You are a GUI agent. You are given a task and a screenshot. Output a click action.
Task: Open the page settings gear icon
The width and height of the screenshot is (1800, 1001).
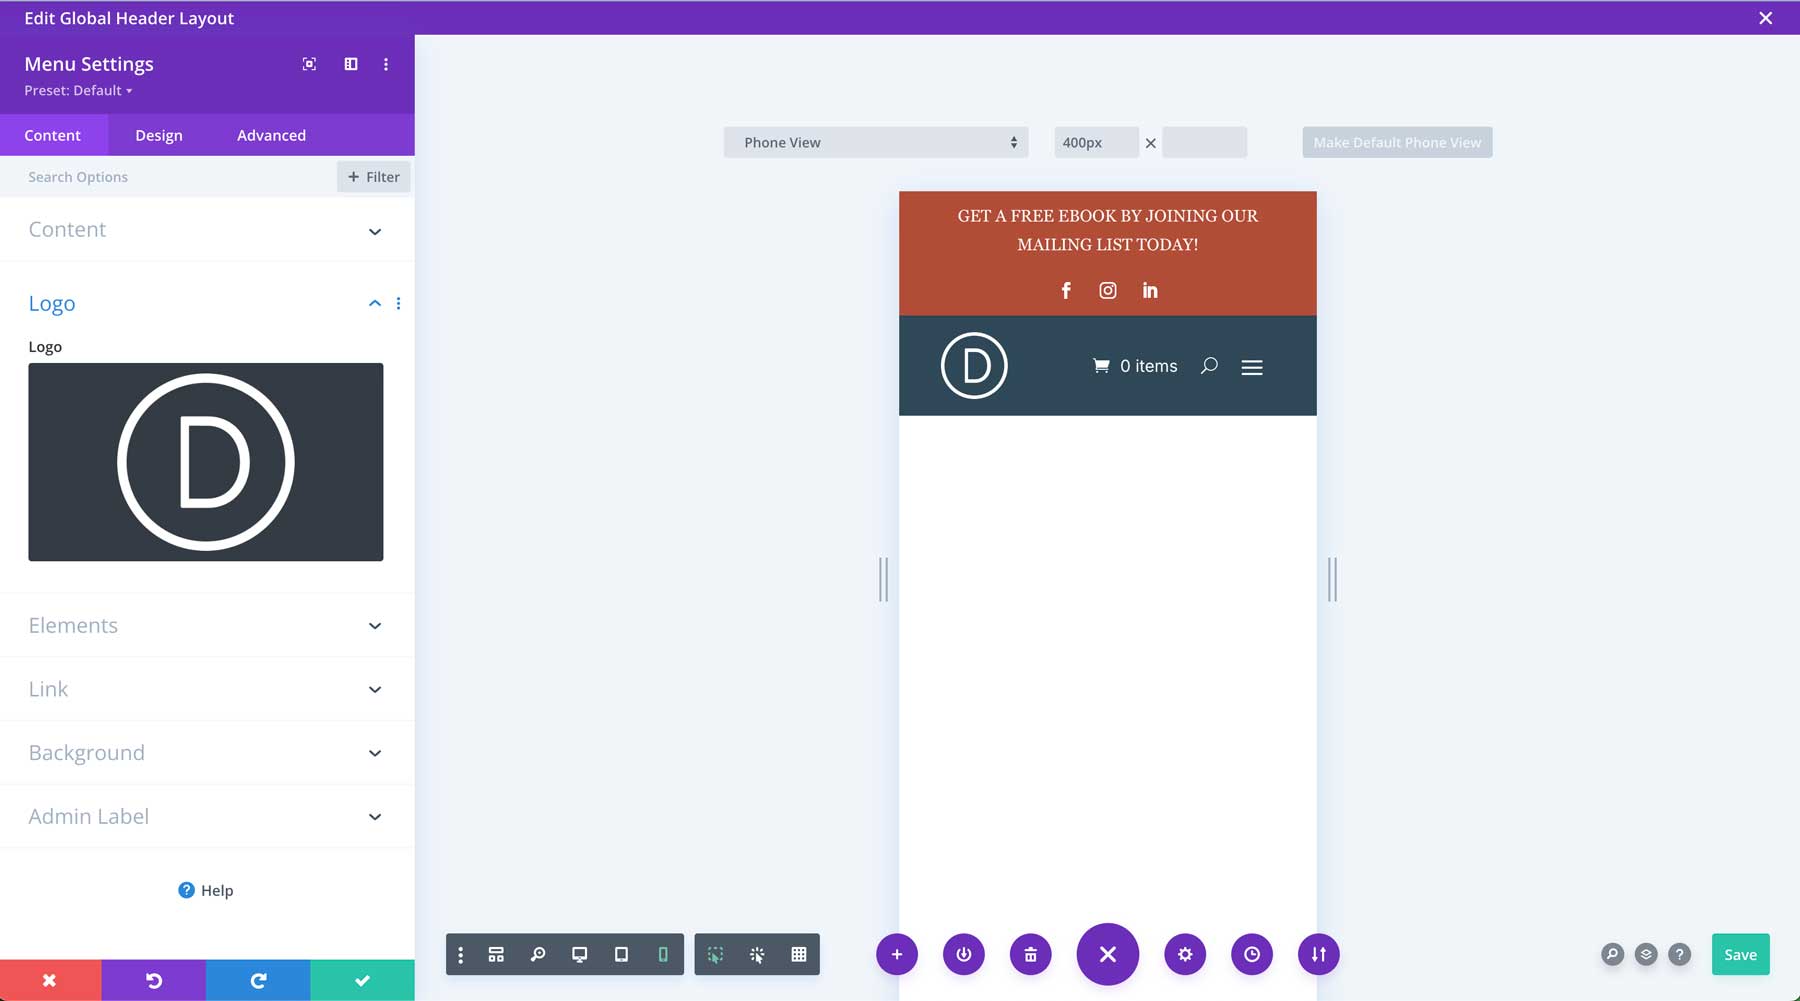point(1185,954)
